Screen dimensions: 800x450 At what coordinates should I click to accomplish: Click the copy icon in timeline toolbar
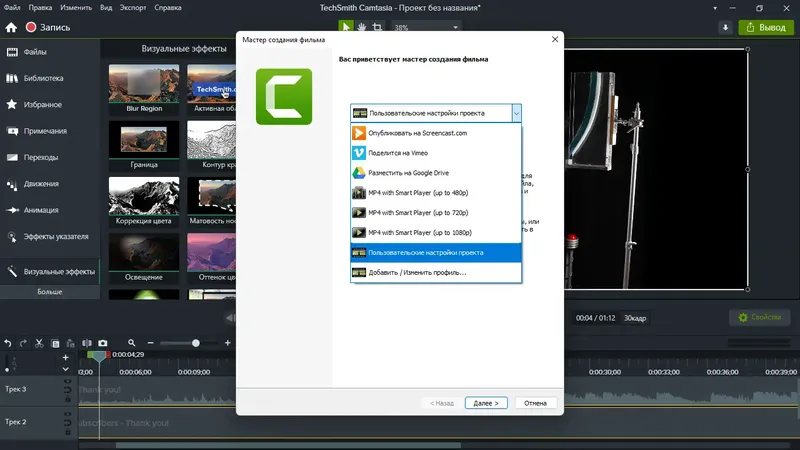pos(55,343)
